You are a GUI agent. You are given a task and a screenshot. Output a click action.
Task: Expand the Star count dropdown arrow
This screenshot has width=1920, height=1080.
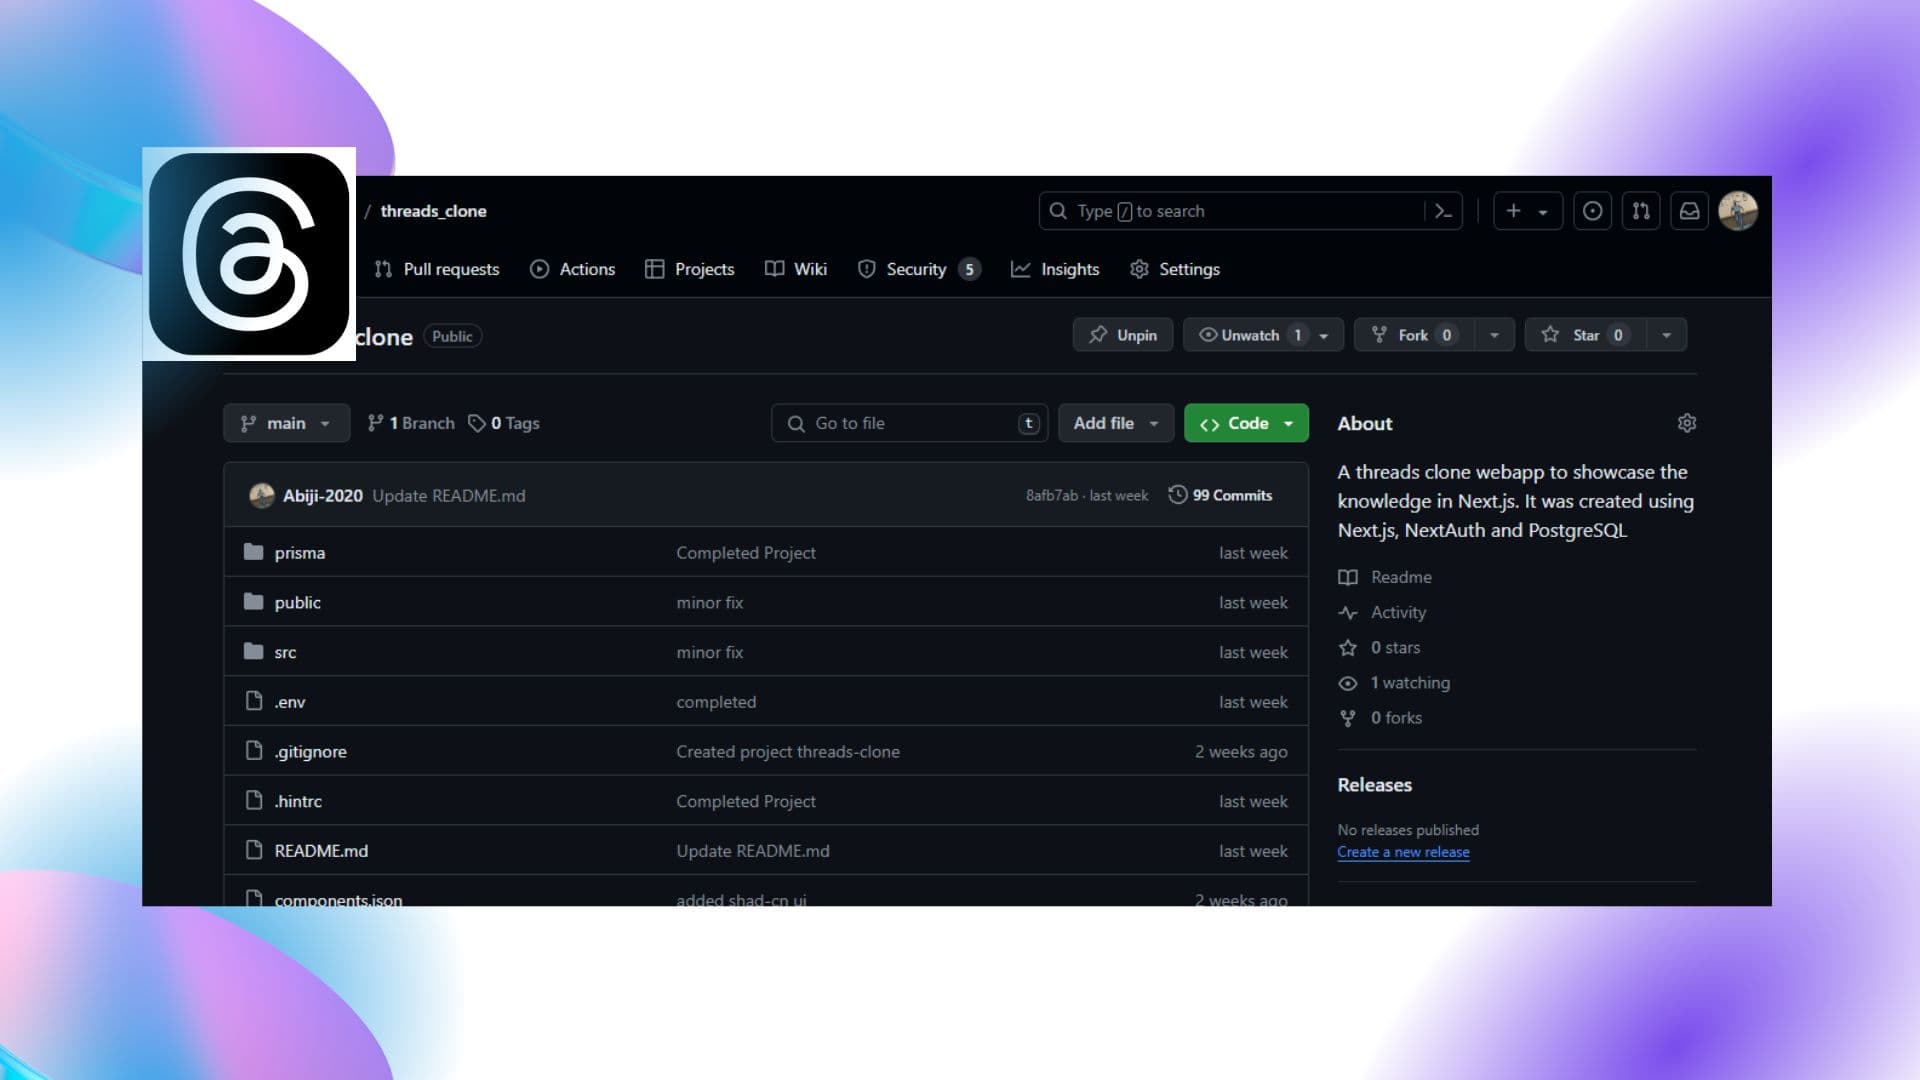pyautogui.click(x=1664, y=335)
